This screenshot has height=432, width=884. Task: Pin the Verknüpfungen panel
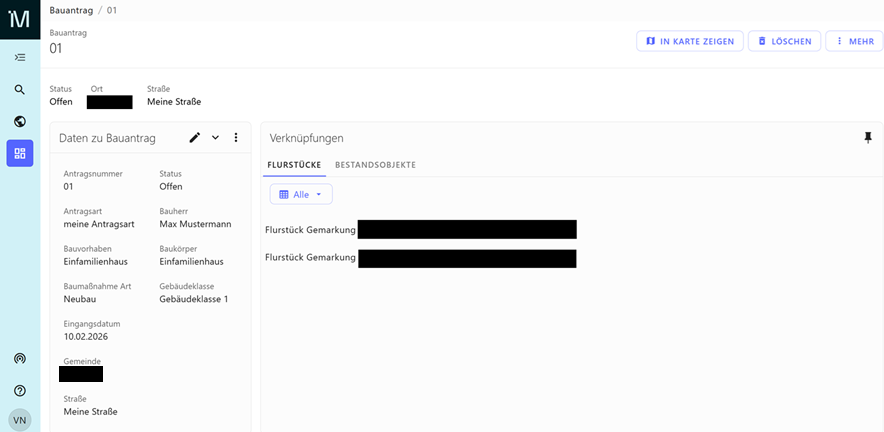click(868, 138)
